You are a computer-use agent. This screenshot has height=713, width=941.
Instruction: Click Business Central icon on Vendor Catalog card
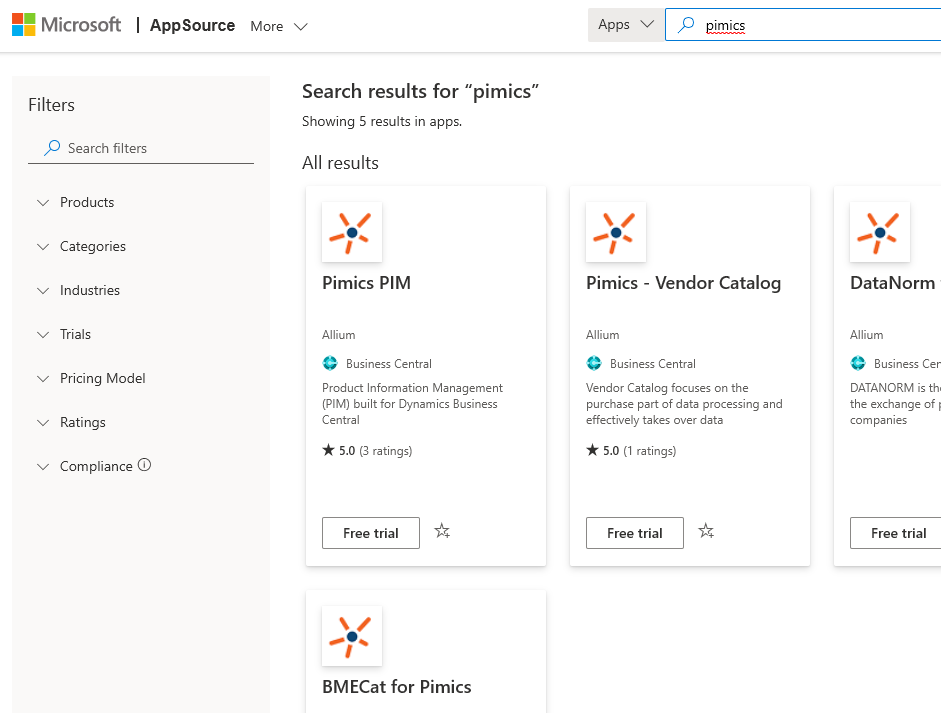click(x=594, y=363)
